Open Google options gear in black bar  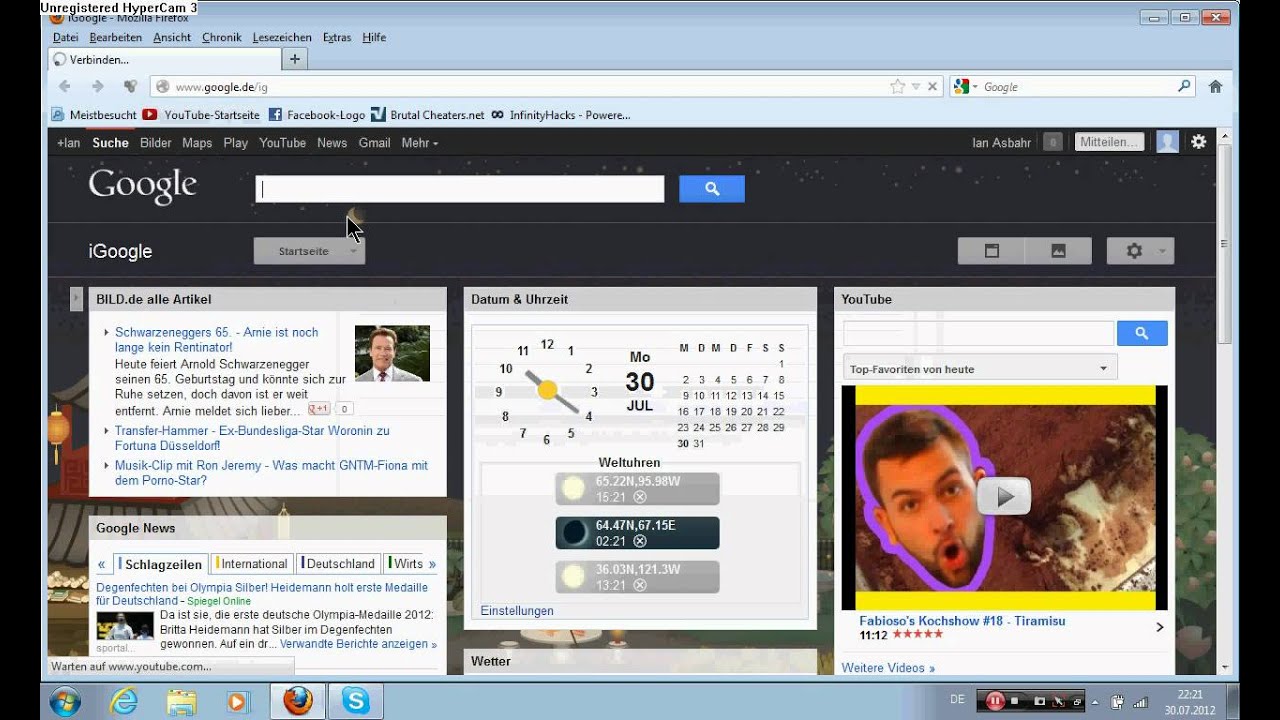click(x=1199, y=142)
